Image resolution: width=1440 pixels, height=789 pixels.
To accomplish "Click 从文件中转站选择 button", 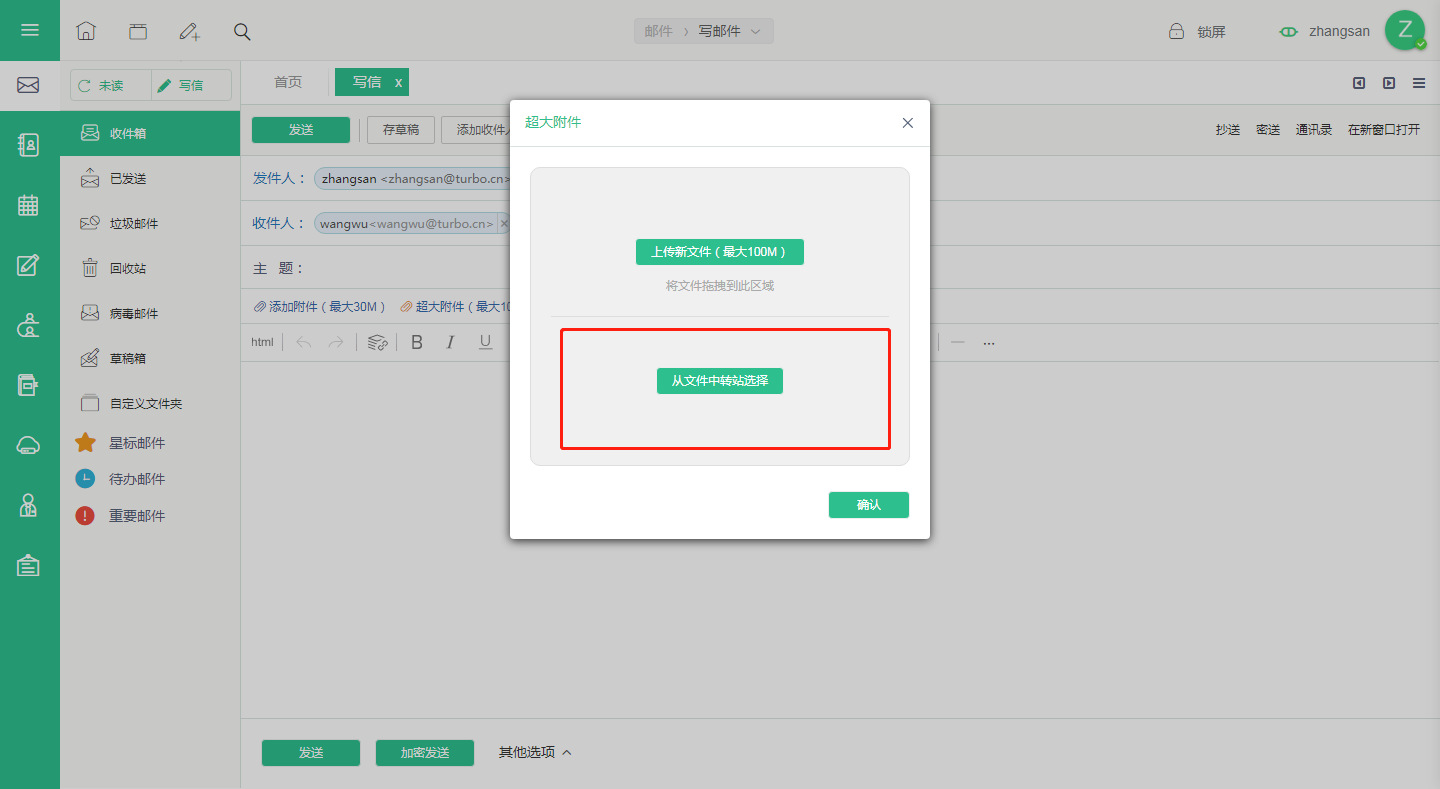I will 720,381.
